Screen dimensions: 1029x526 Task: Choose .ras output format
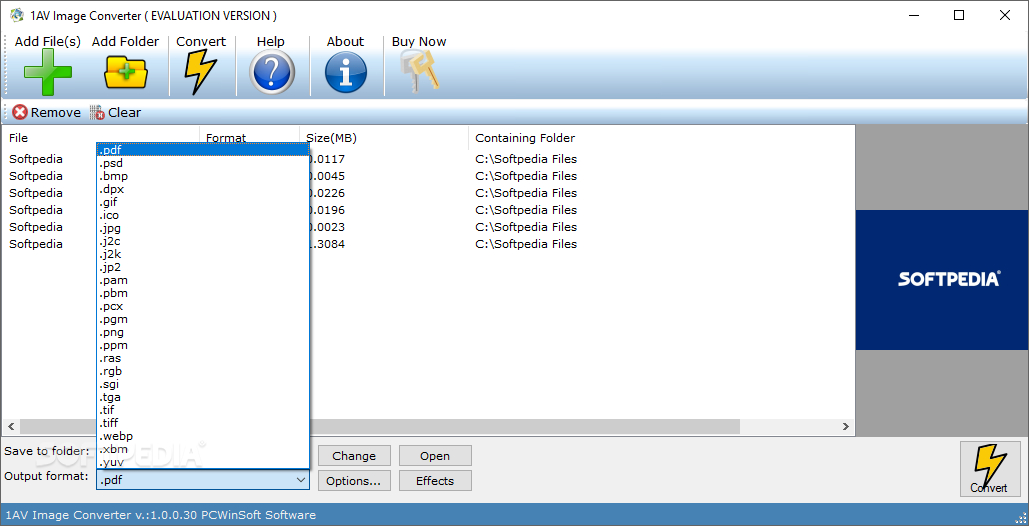(203, 358)
